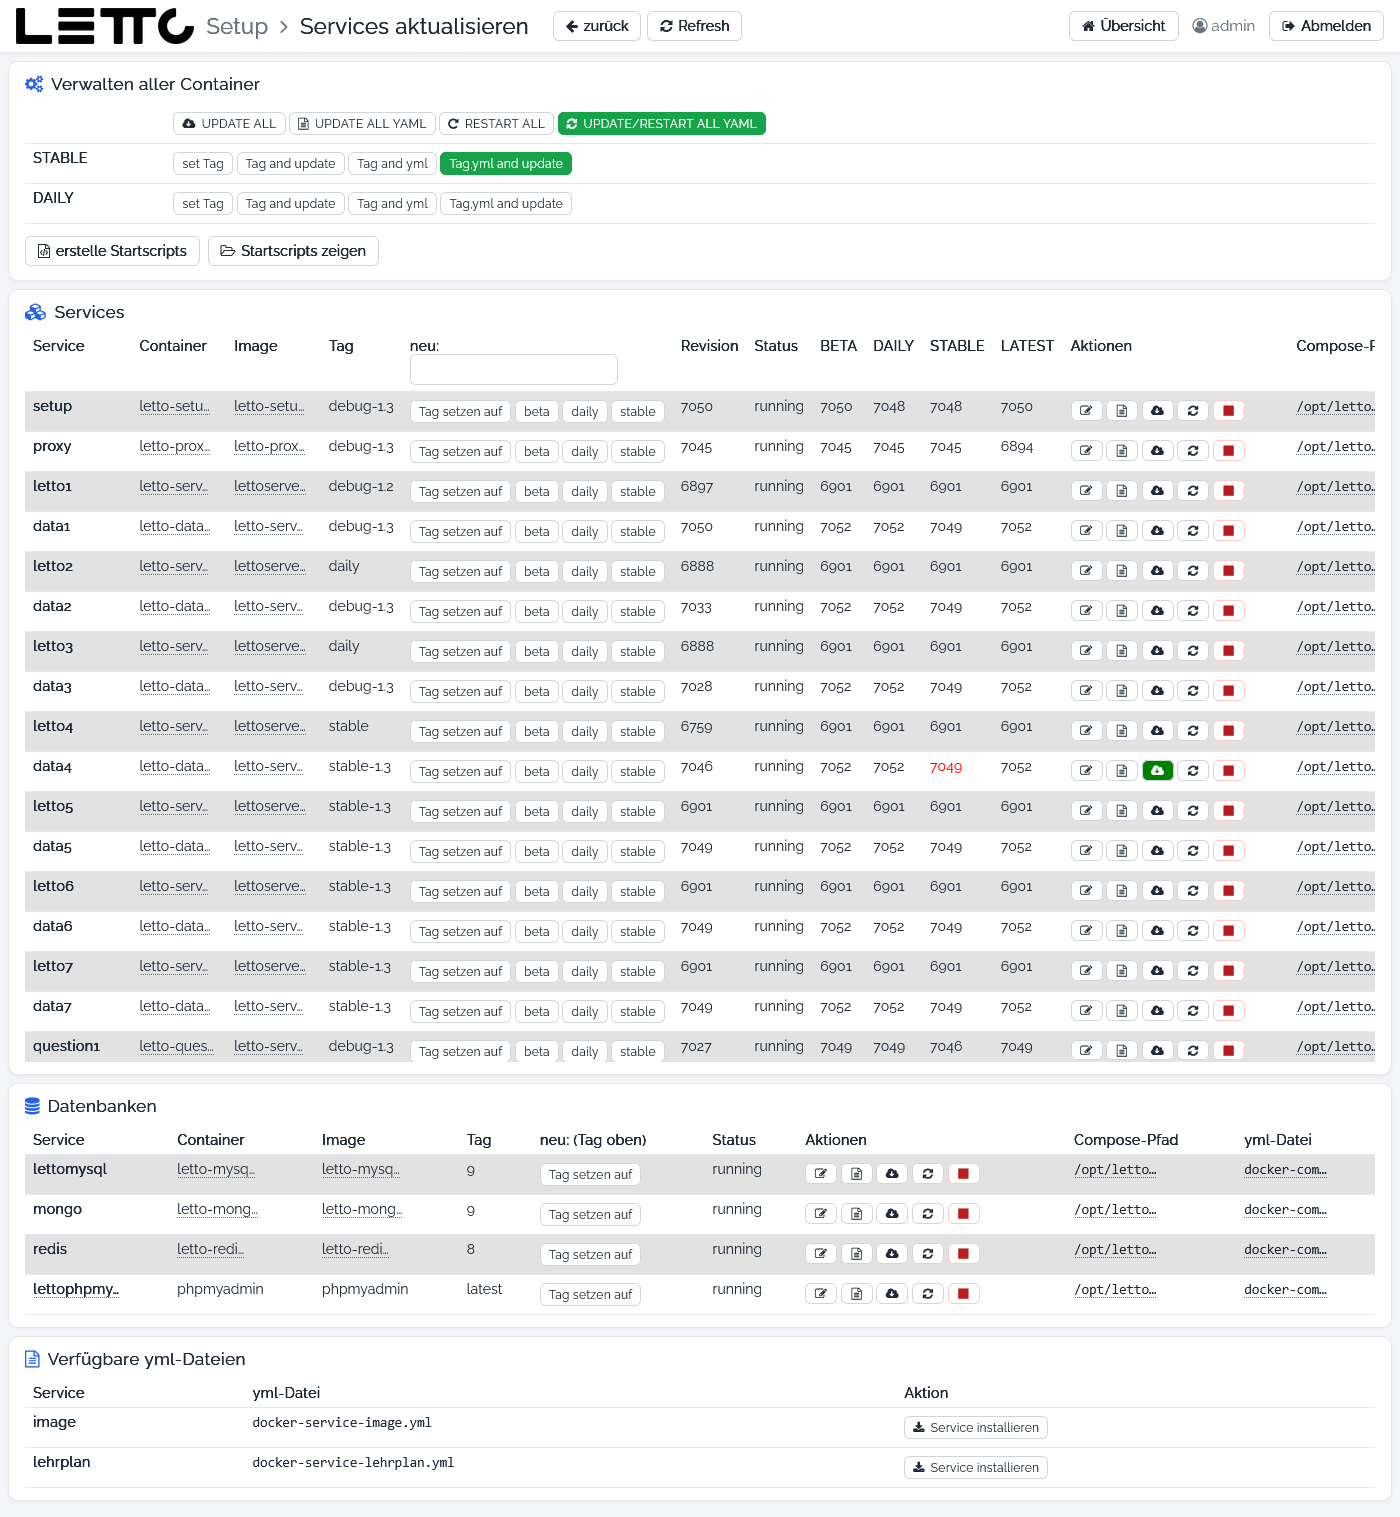Click green UPDATE/RESTART ALL YAML button
The height and width of the screenshot is (1517, 1400).
[x=662, y=123]
